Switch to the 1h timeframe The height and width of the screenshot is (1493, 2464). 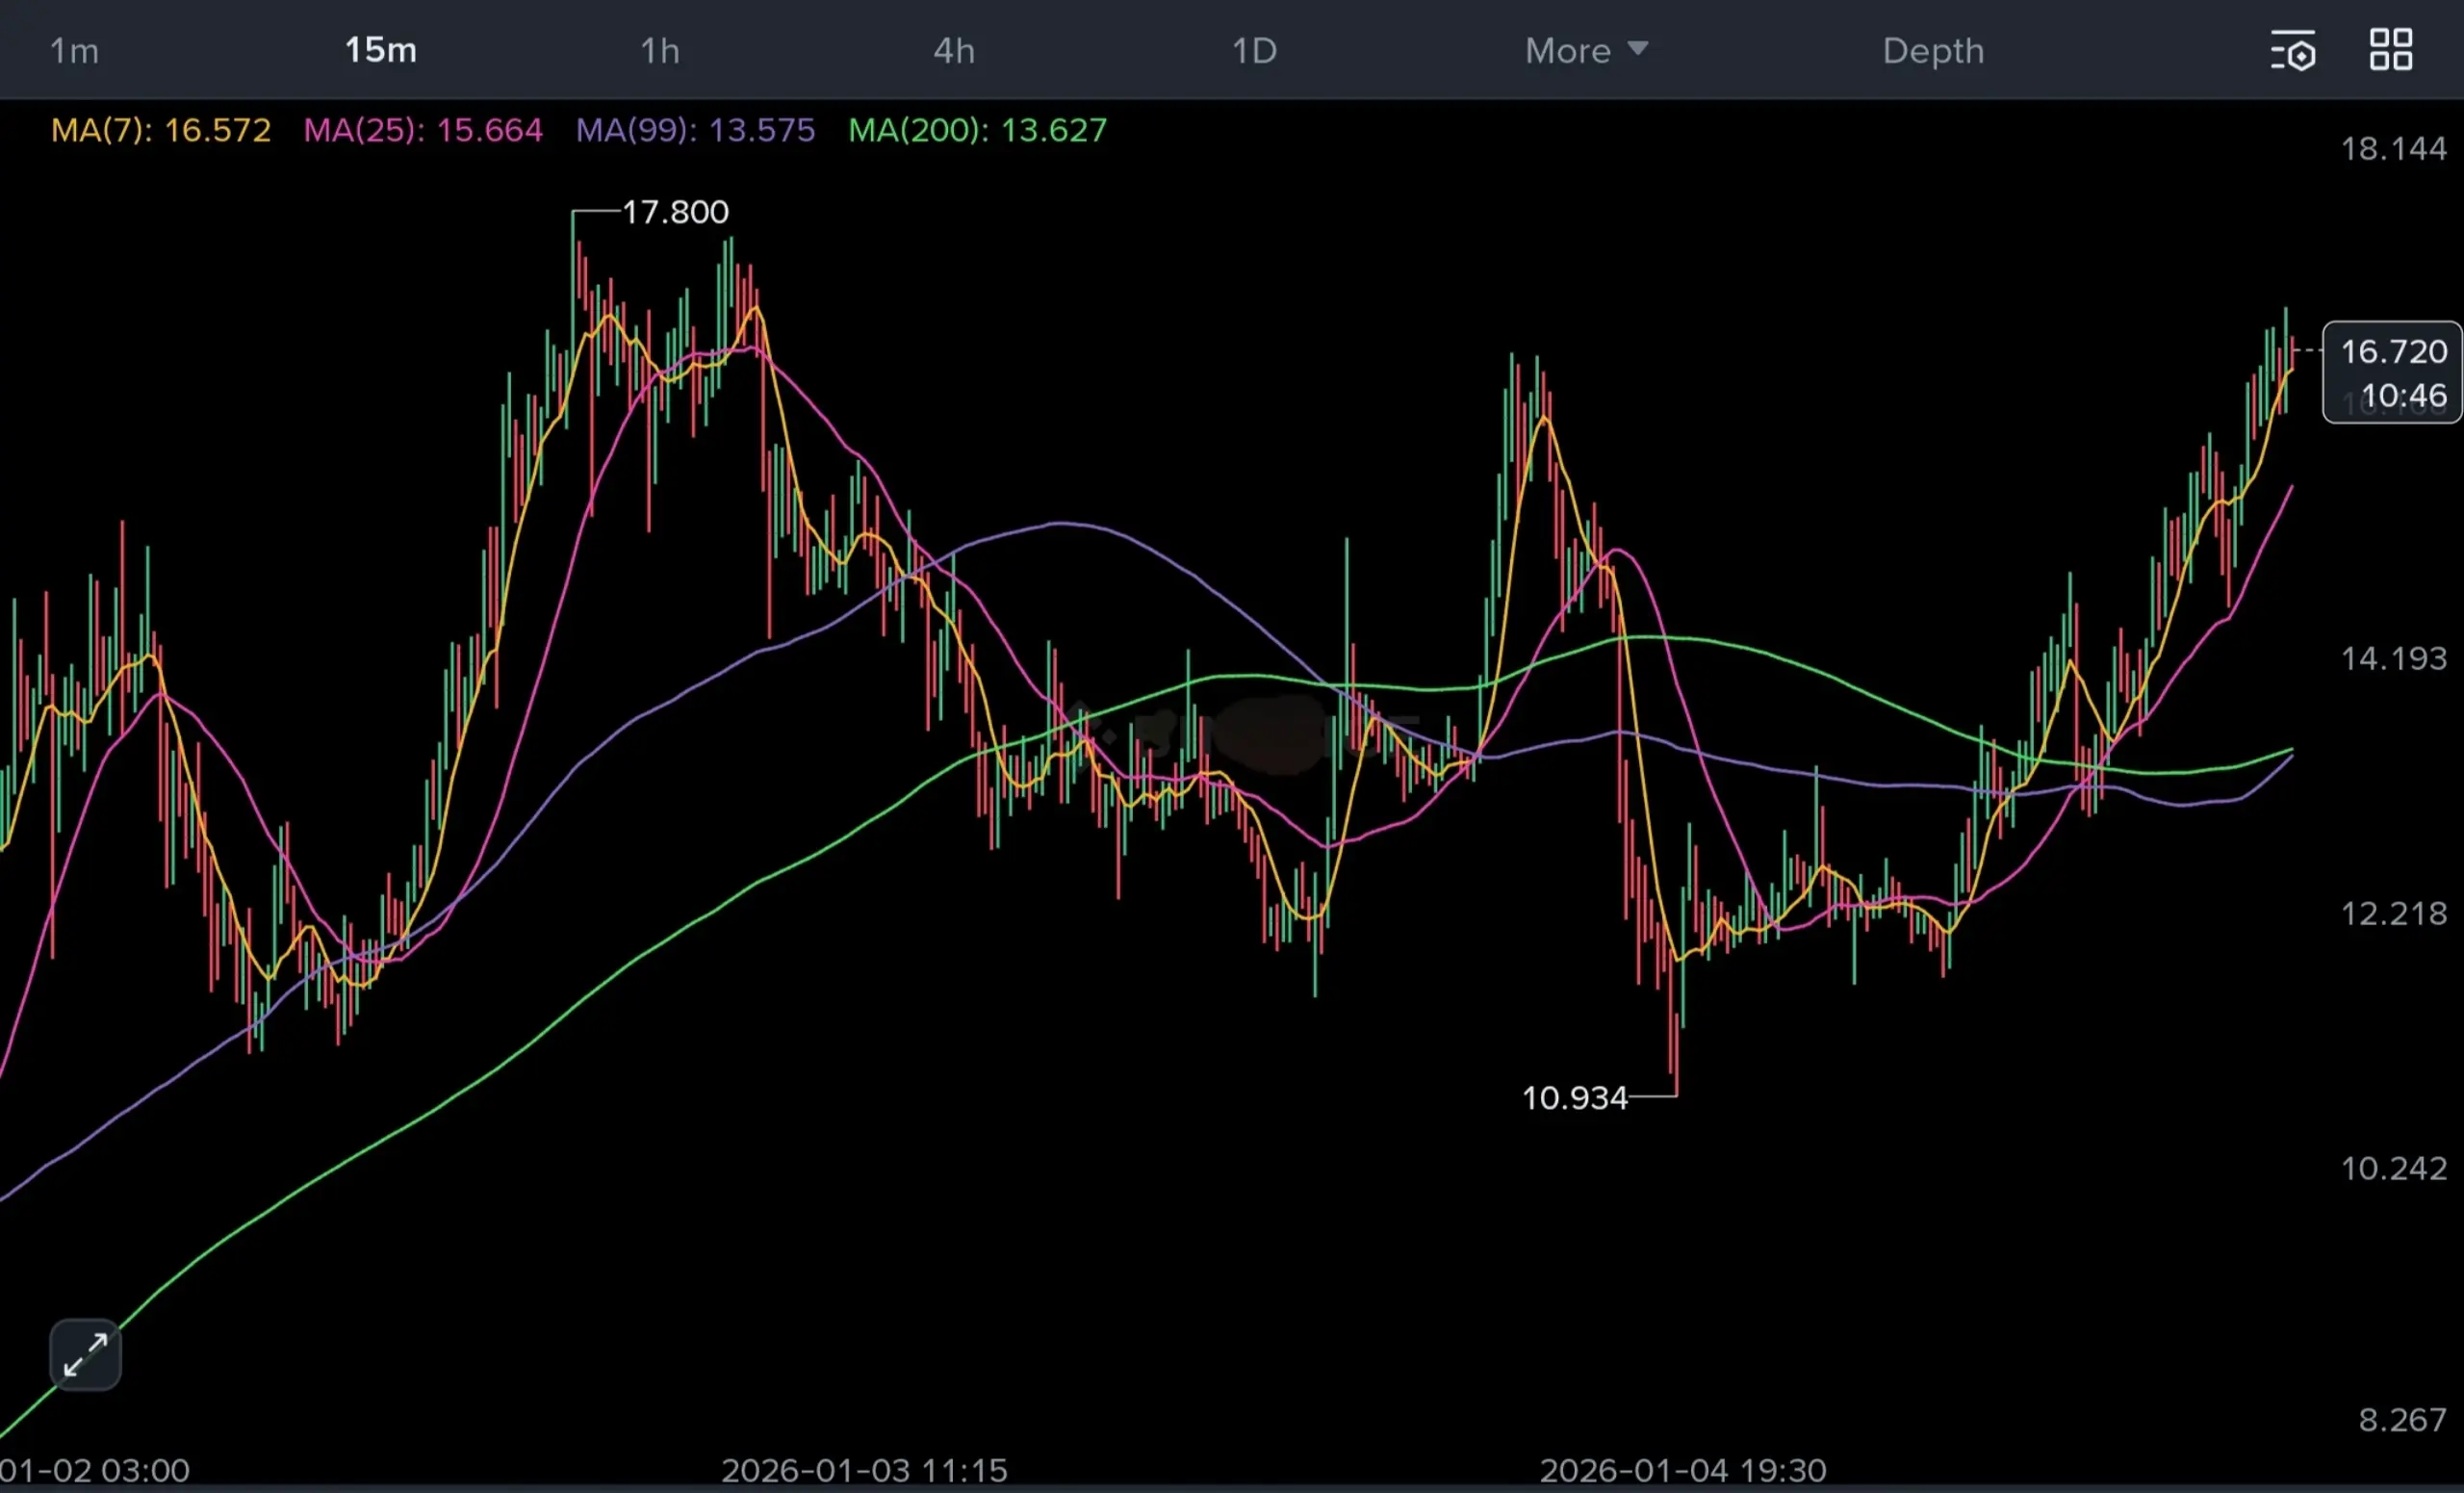[x=660, y=51]
